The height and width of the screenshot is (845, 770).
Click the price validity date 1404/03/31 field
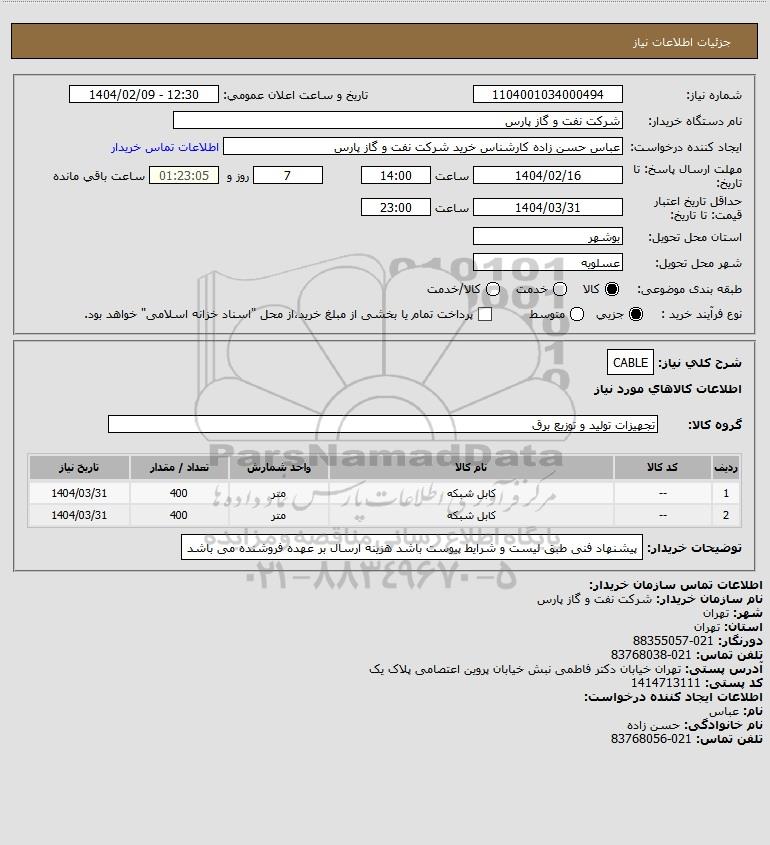coord(547,207)
